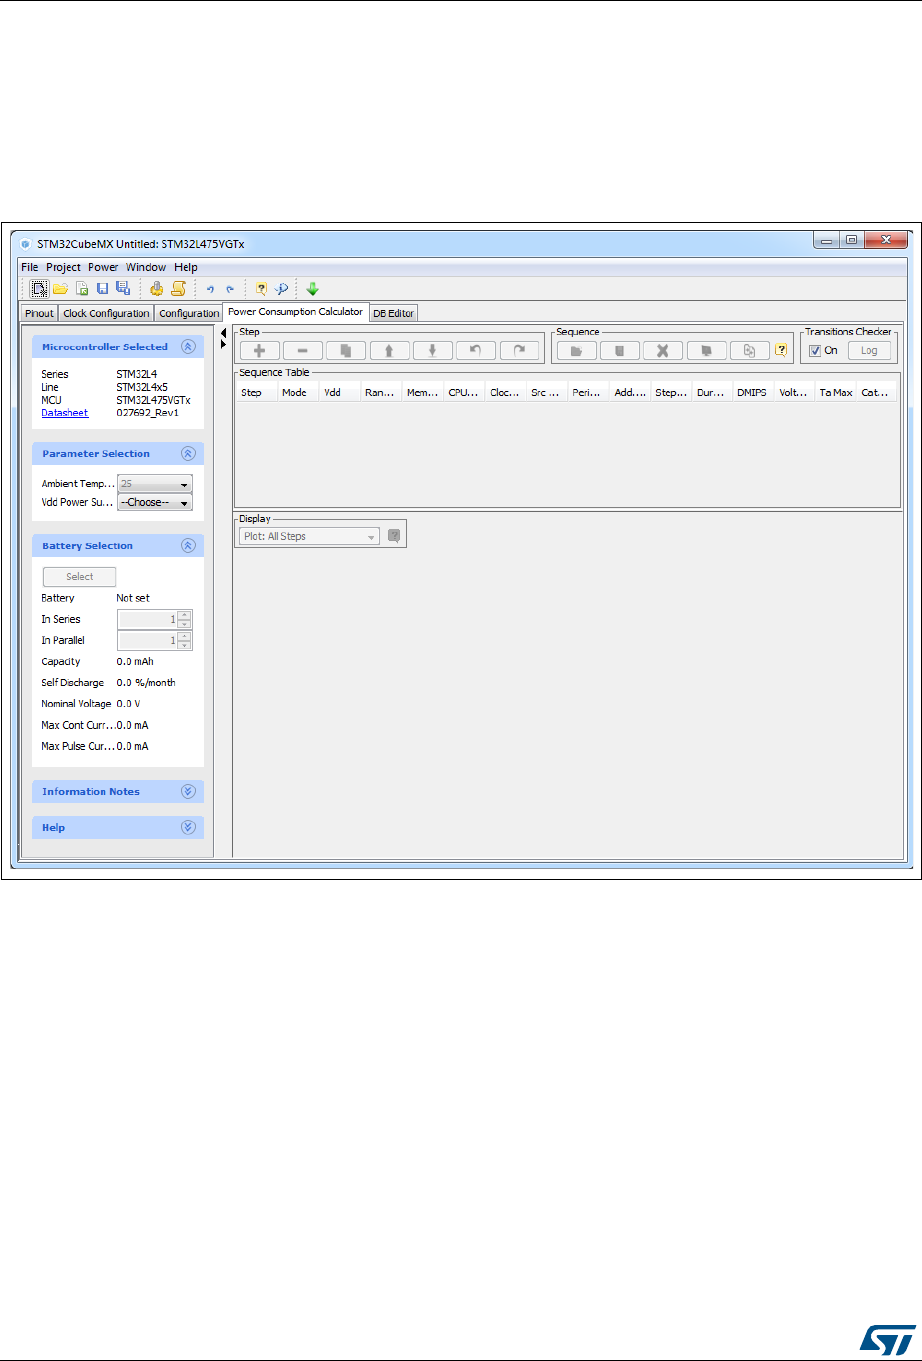Decrease the In Parallel stepper value
Screen dimensions: 922x1361
[185, 645]
